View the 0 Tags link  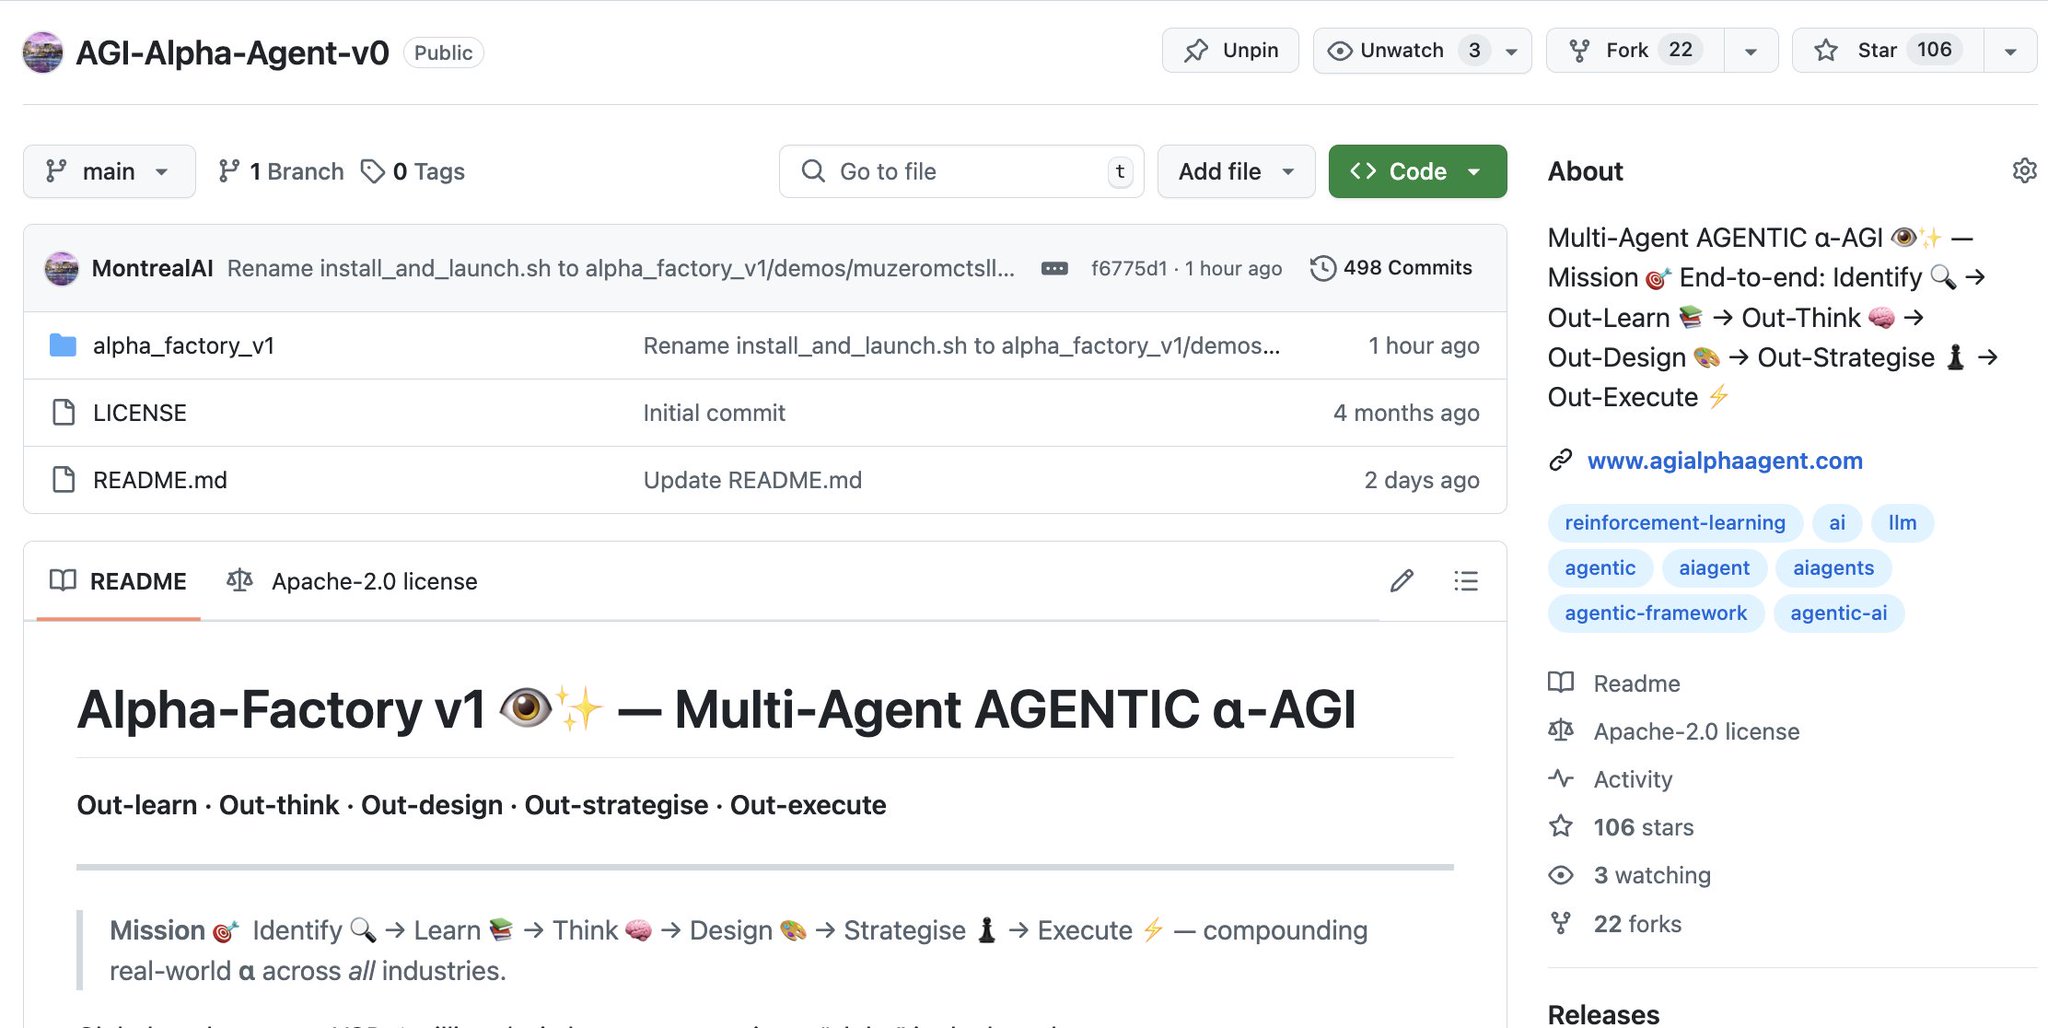[x=413, y=171]
